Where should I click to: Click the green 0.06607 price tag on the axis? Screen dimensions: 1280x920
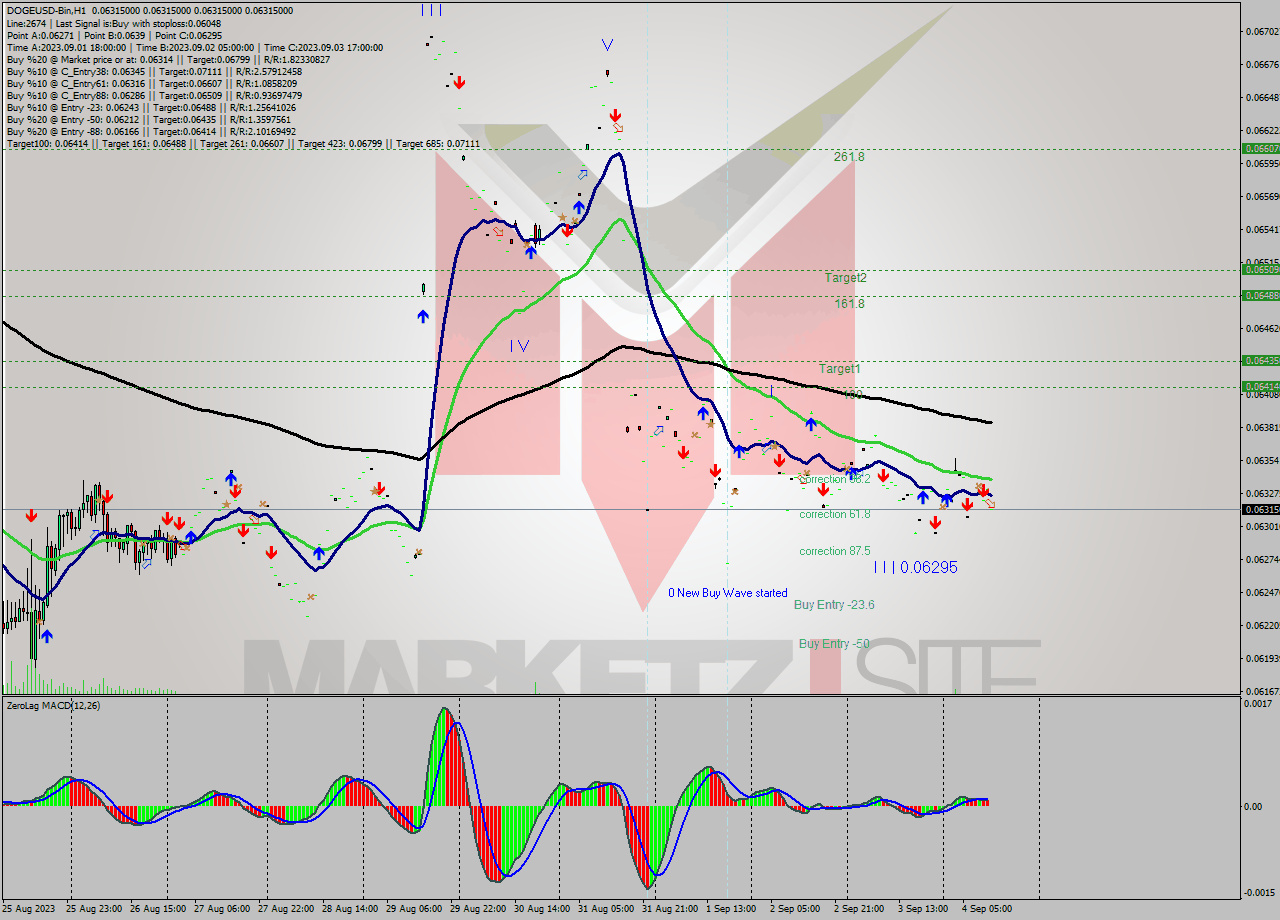click(1259, 148)
